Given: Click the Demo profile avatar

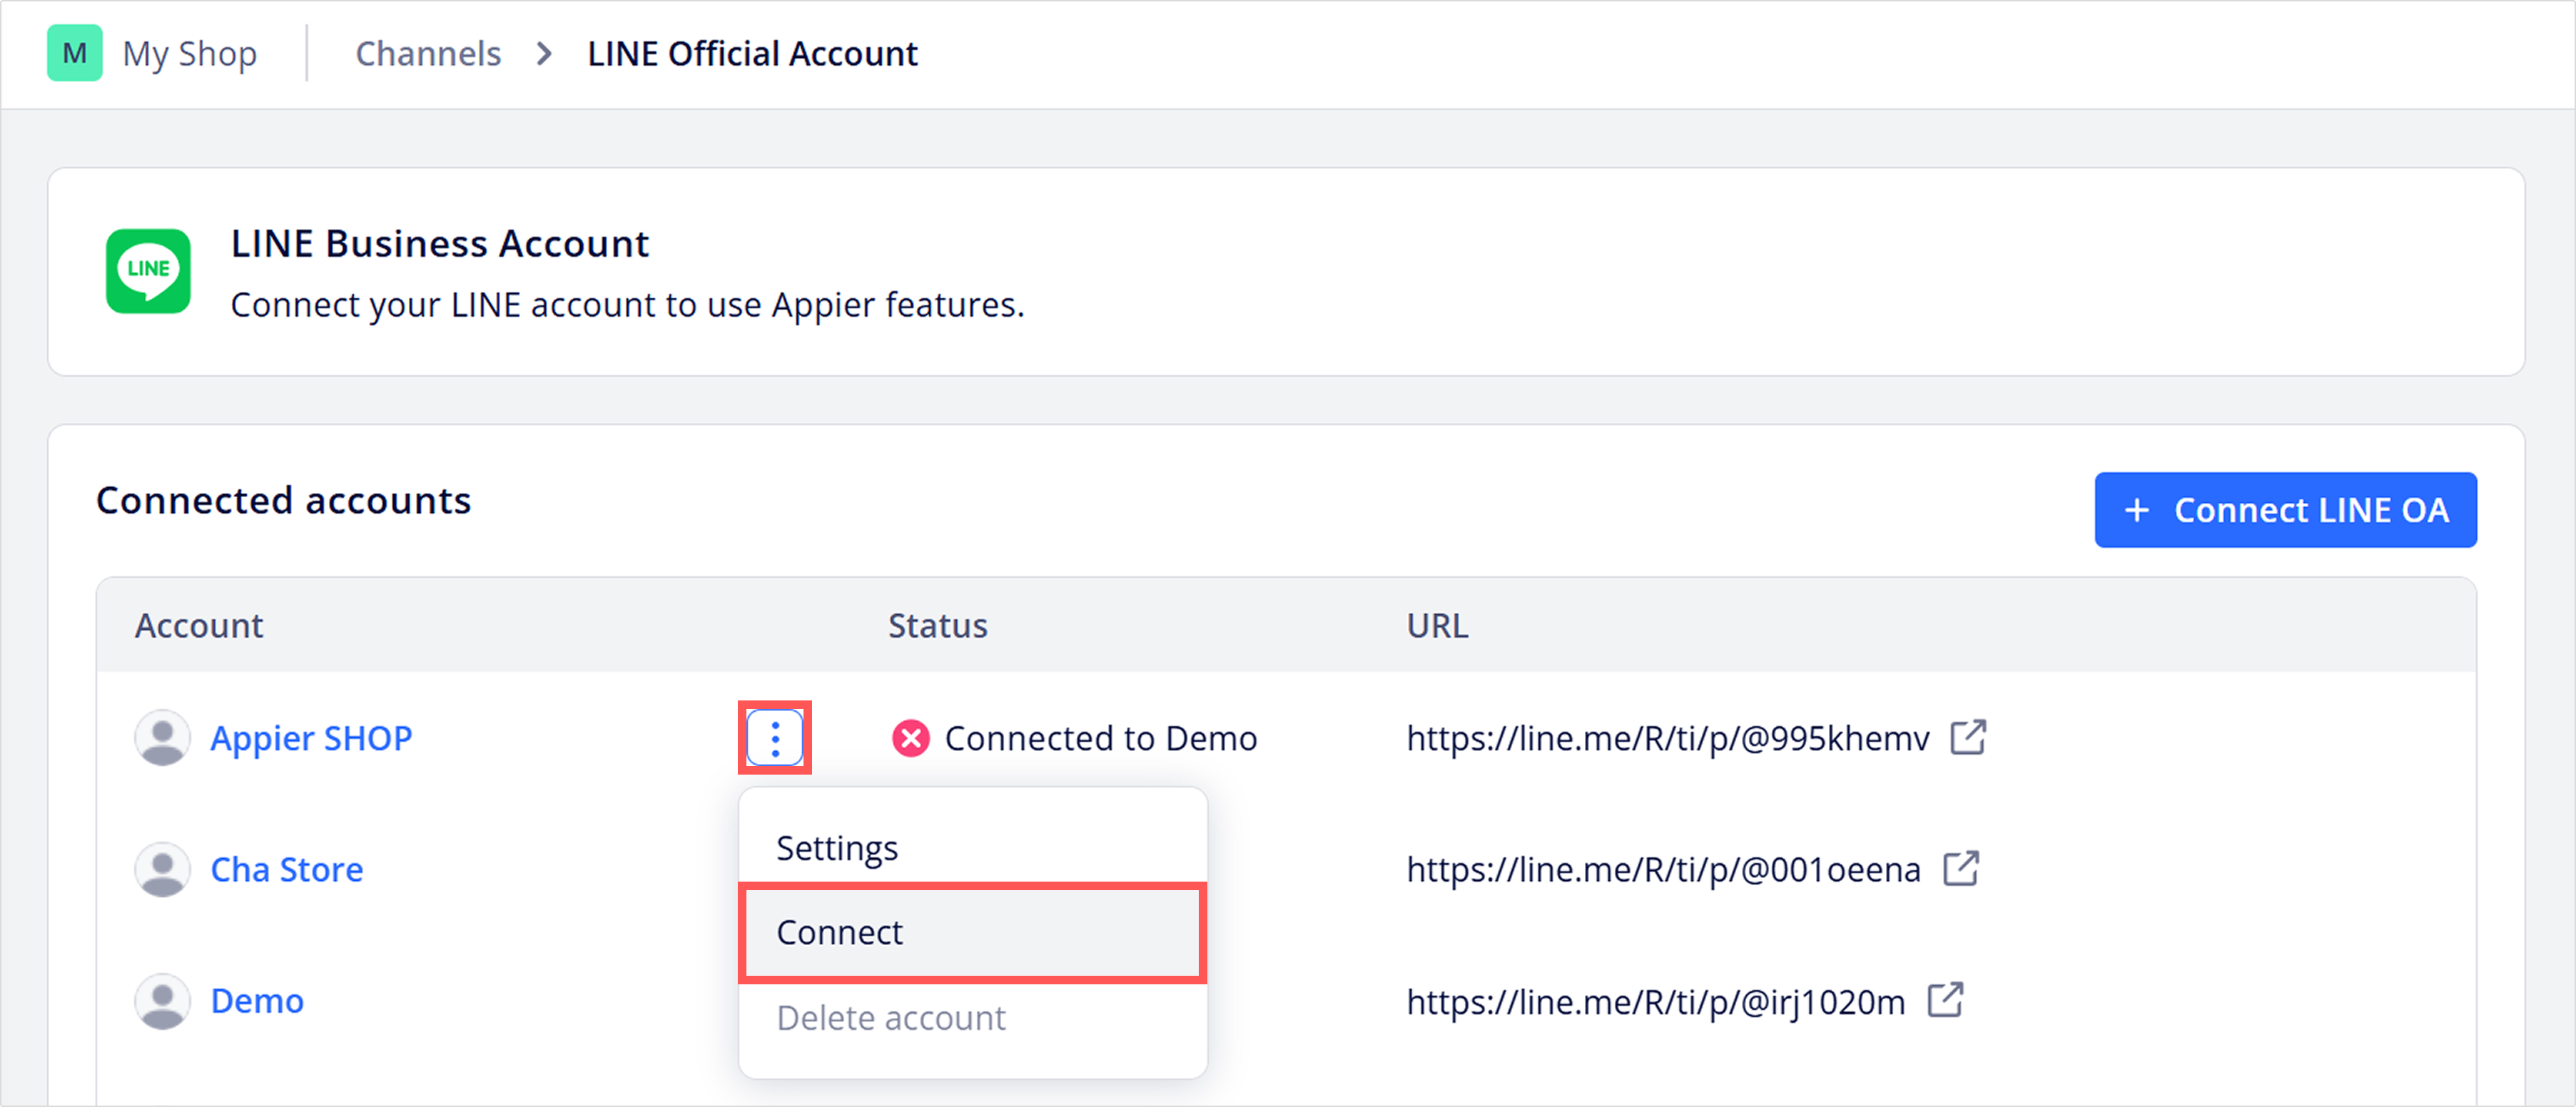Looking at the screenshot, I should tap(162, 1001).
